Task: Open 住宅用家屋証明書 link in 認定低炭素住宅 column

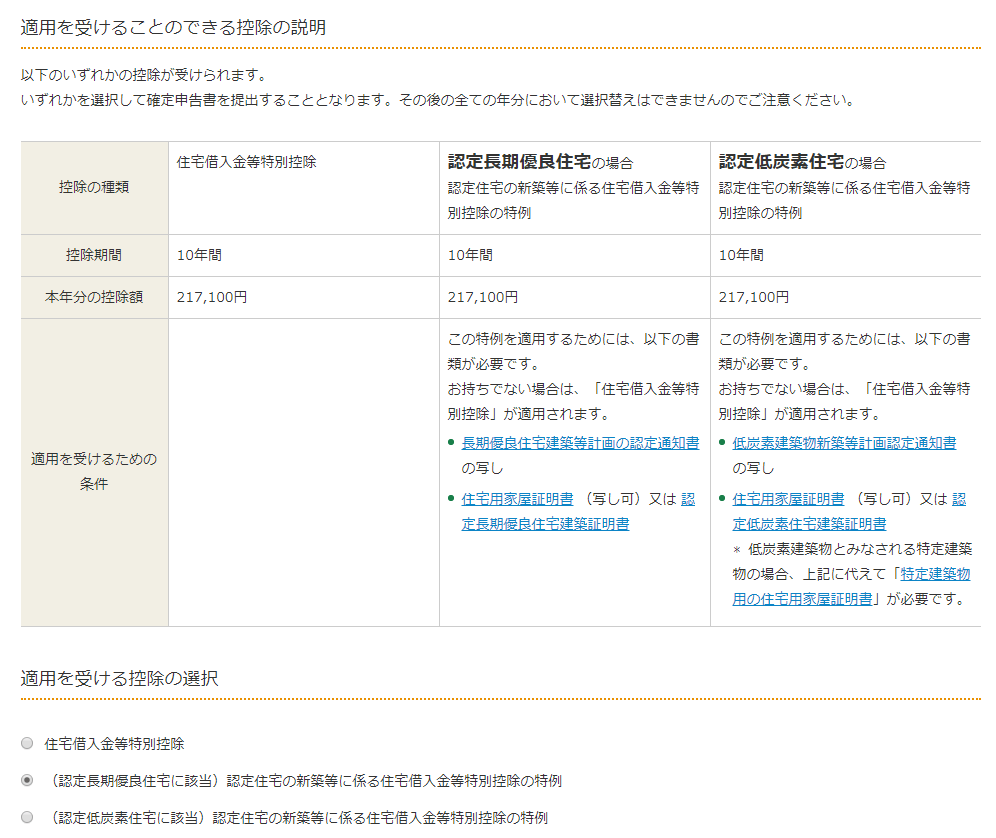Action: click(788, 499)
